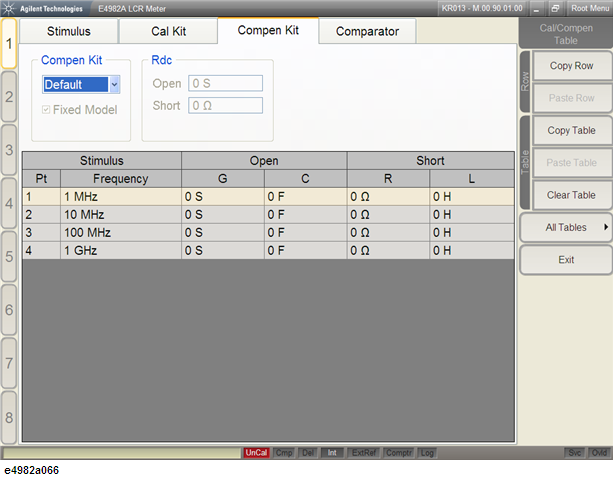Click the Cal/Compen Table menu header
Image resolution: width=613 pixels, height=478 pixels.
click(566, 34)
